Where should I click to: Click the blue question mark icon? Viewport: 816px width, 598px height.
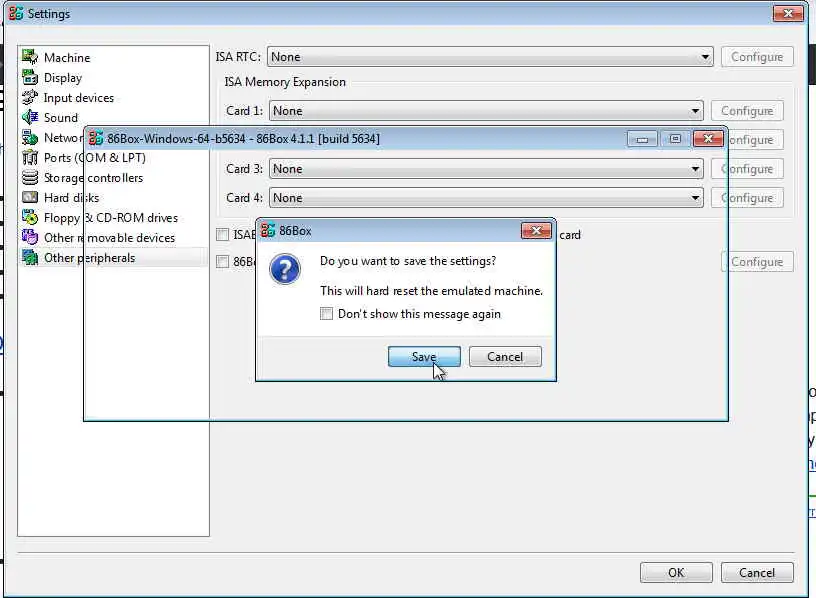tap(285, 269)
